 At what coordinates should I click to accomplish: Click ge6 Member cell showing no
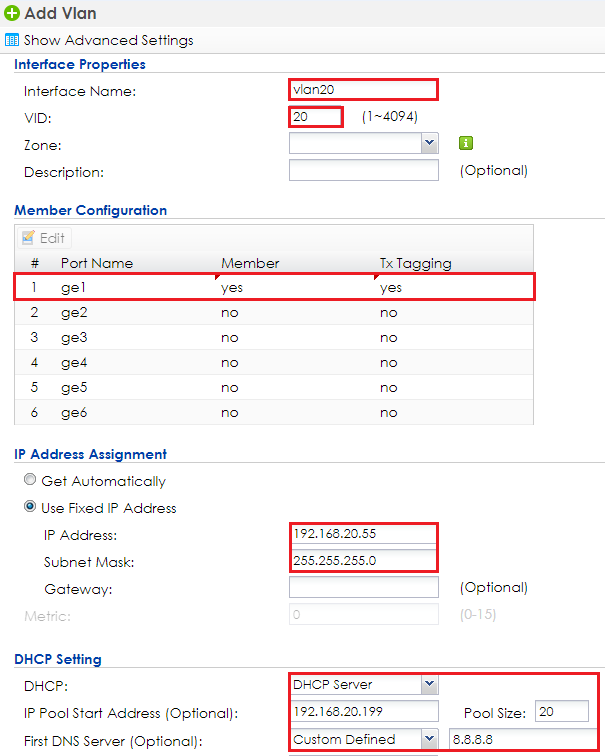[x=229, y=413]
